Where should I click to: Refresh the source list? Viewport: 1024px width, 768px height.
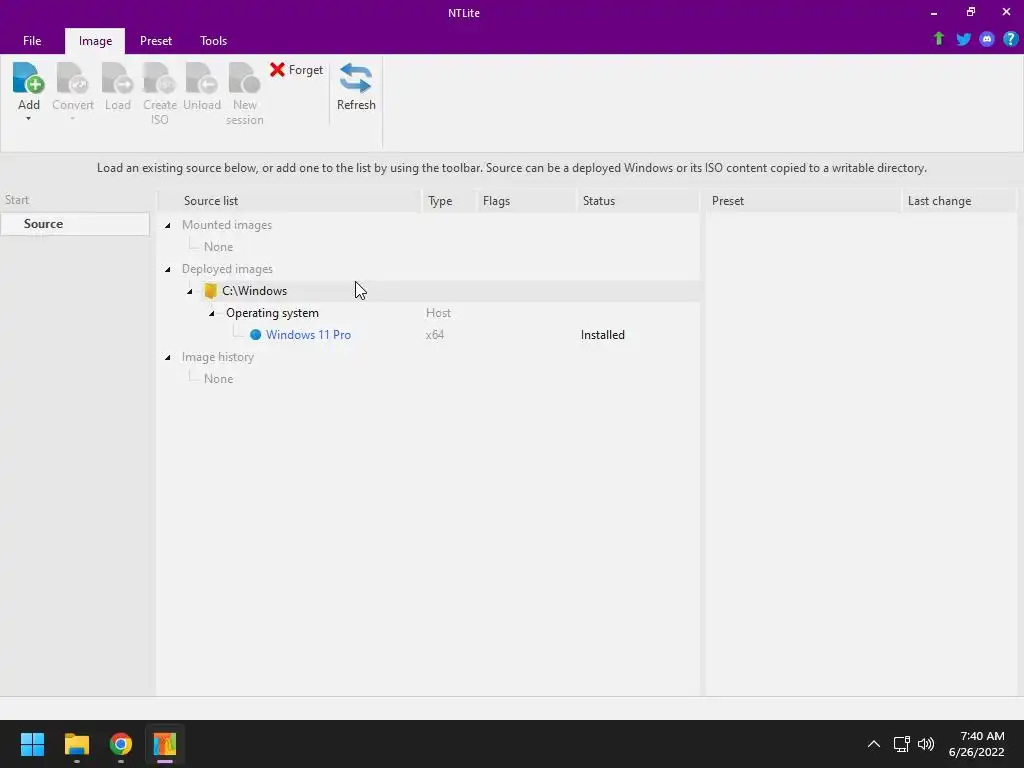coord(356,87)
